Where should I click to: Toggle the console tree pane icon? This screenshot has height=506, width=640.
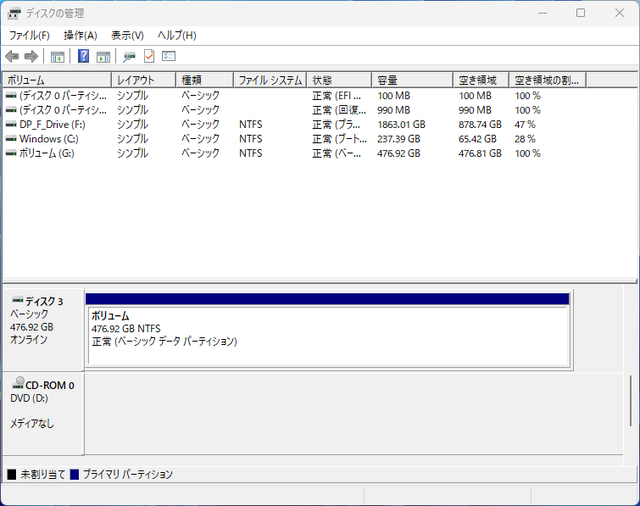click(x=57, y=56)
